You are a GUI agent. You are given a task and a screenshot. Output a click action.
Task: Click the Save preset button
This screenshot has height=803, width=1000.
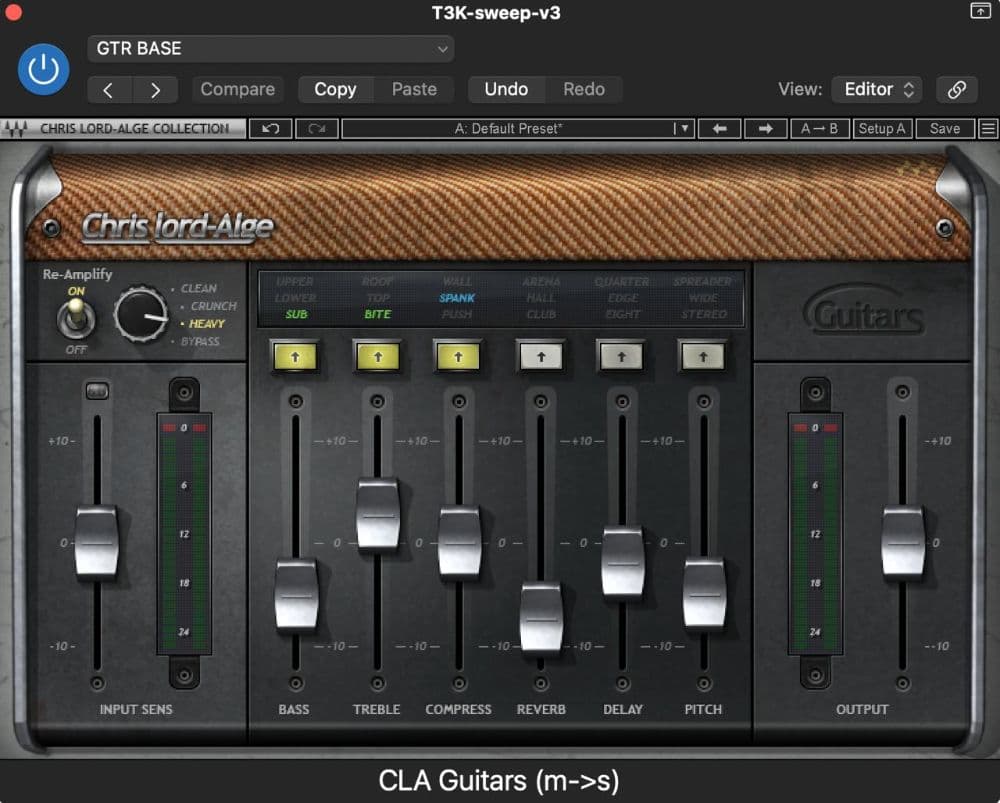(x=945, y=129)
